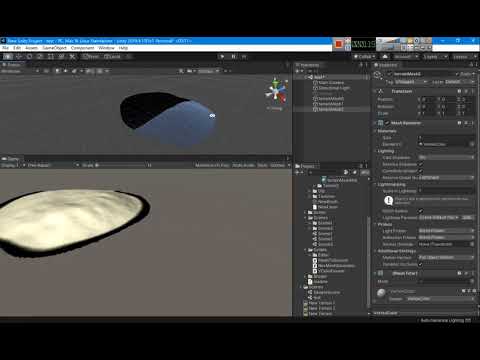This screenshot has width=480, height=360.
Task: Click the Pause button
Action: pos(233,57)
